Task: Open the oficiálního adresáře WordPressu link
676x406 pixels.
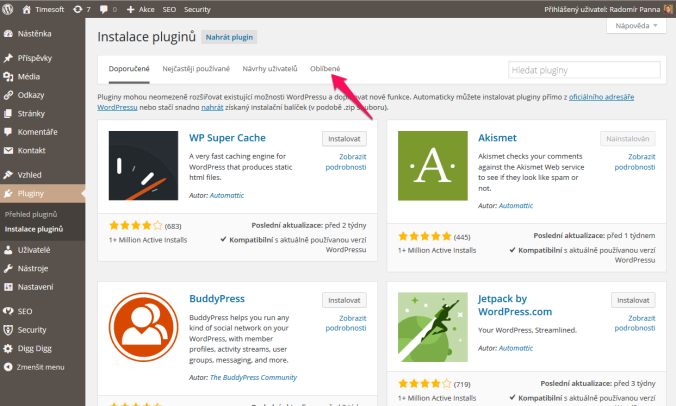Action: (601, 97)
